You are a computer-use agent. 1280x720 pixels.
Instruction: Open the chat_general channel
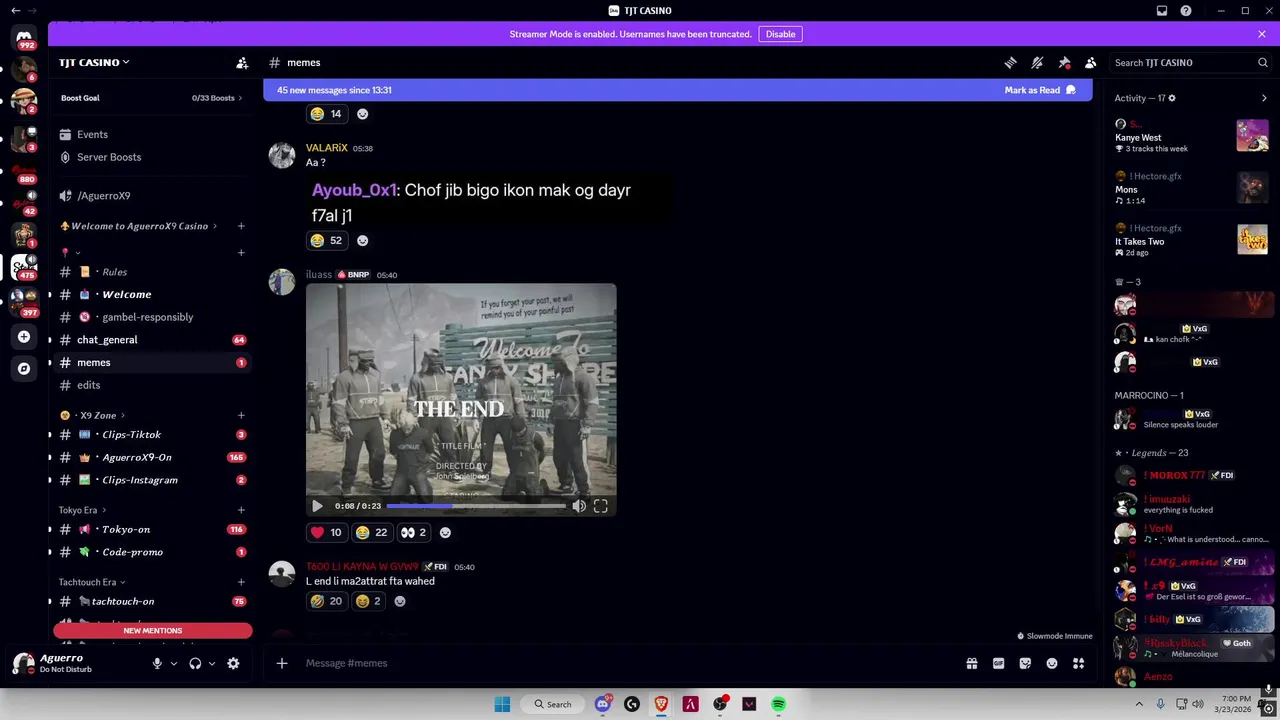151,340
